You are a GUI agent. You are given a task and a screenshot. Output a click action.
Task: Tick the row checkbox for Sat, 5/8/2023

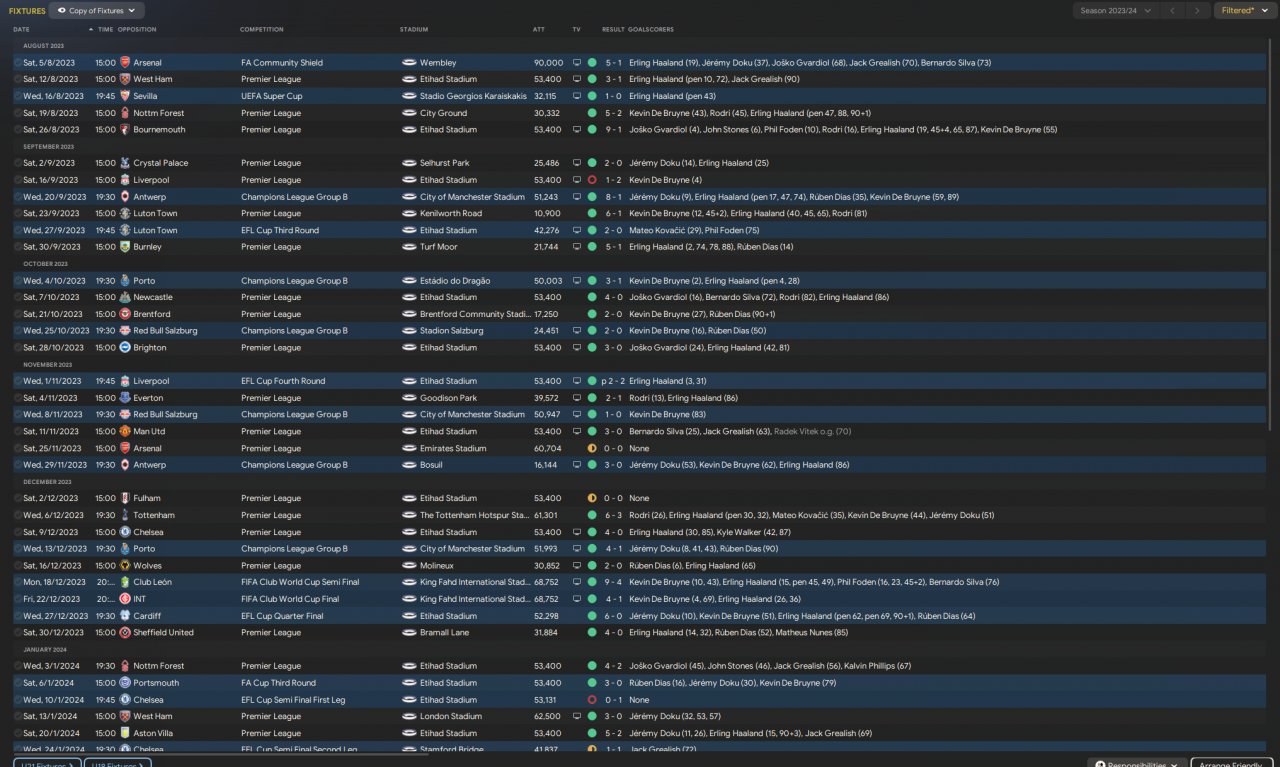click(18, 63)
